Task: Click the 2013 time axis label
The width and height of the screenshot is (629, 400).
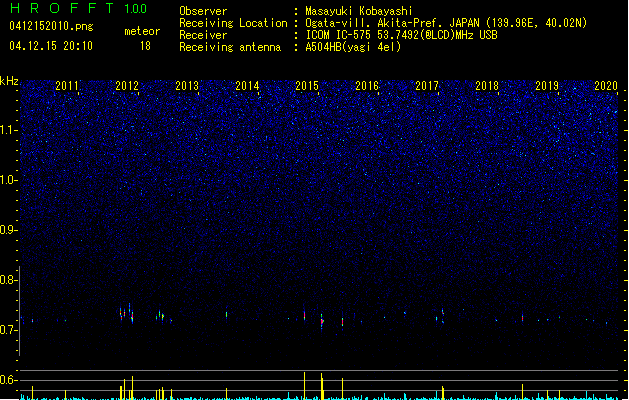Action: tap(187, 86)
